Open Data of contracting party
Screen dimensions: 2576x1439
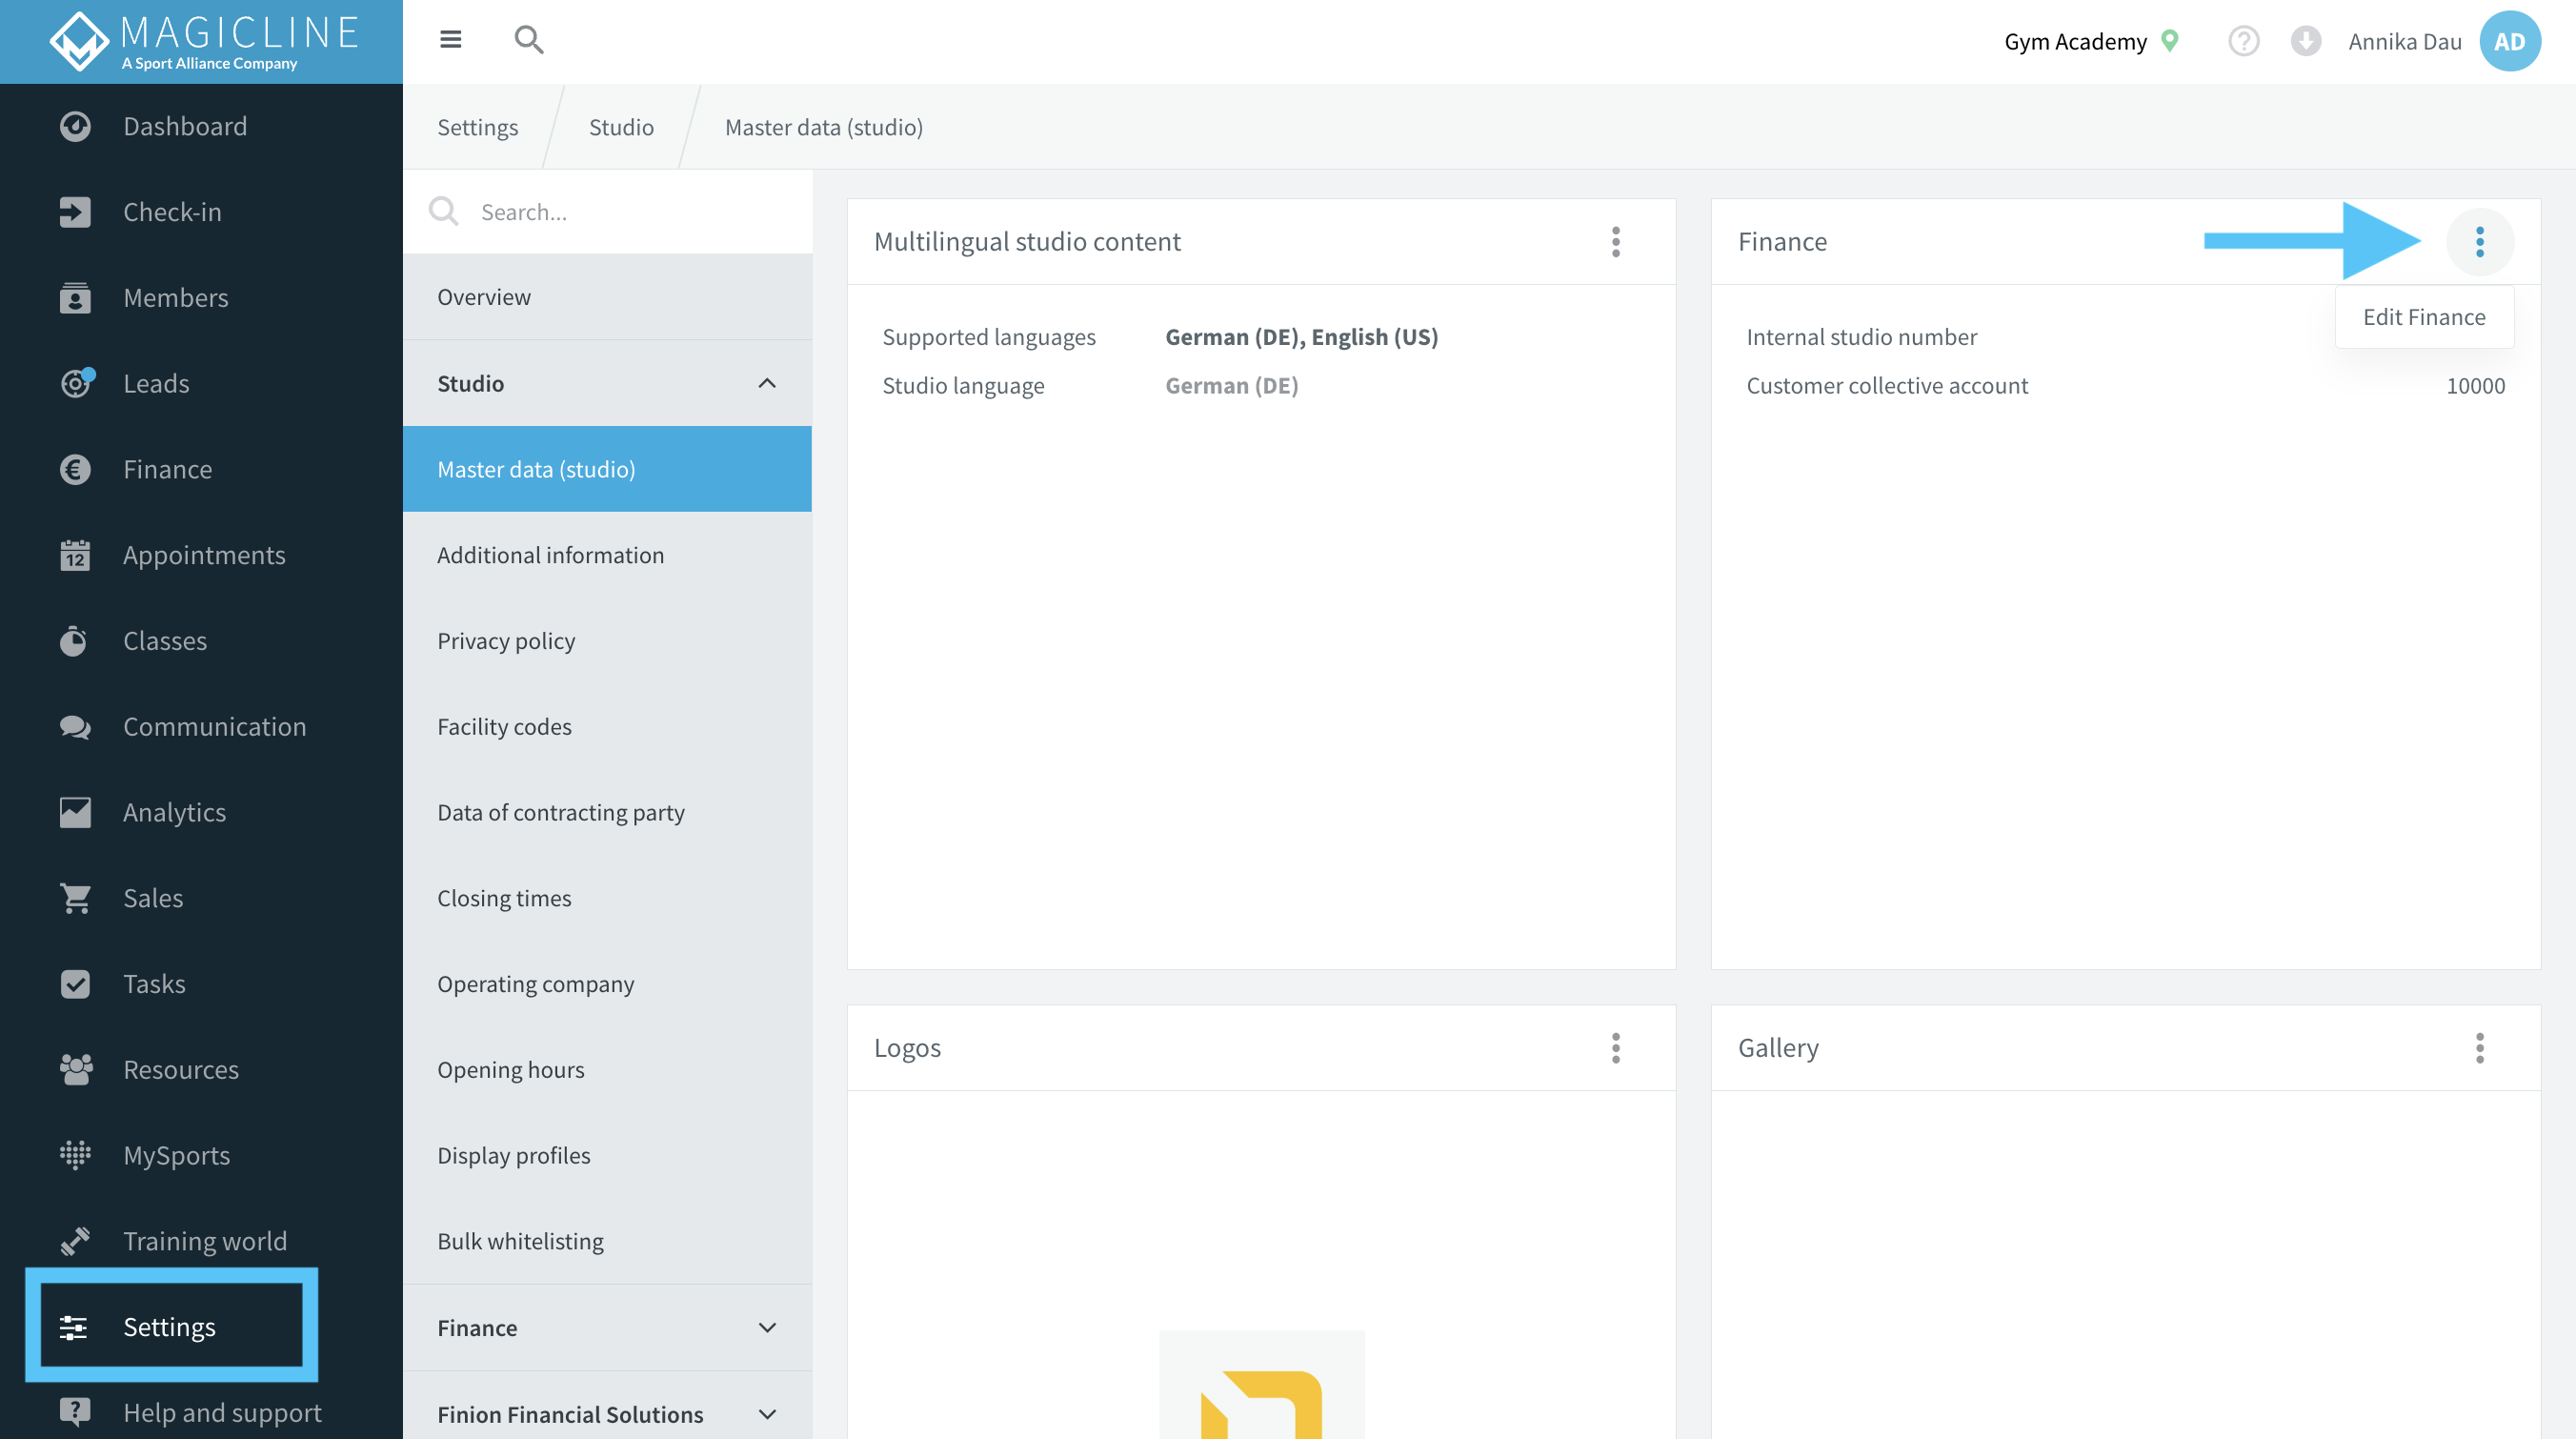(608, 812)
